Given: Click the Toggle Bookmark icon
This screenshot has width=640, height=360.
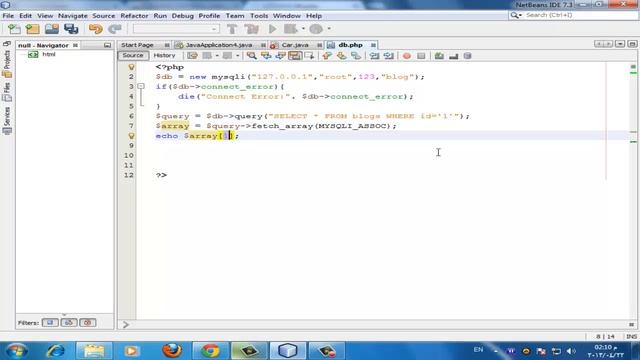Looking at the screenshot, I should click(x=356, y=56).
